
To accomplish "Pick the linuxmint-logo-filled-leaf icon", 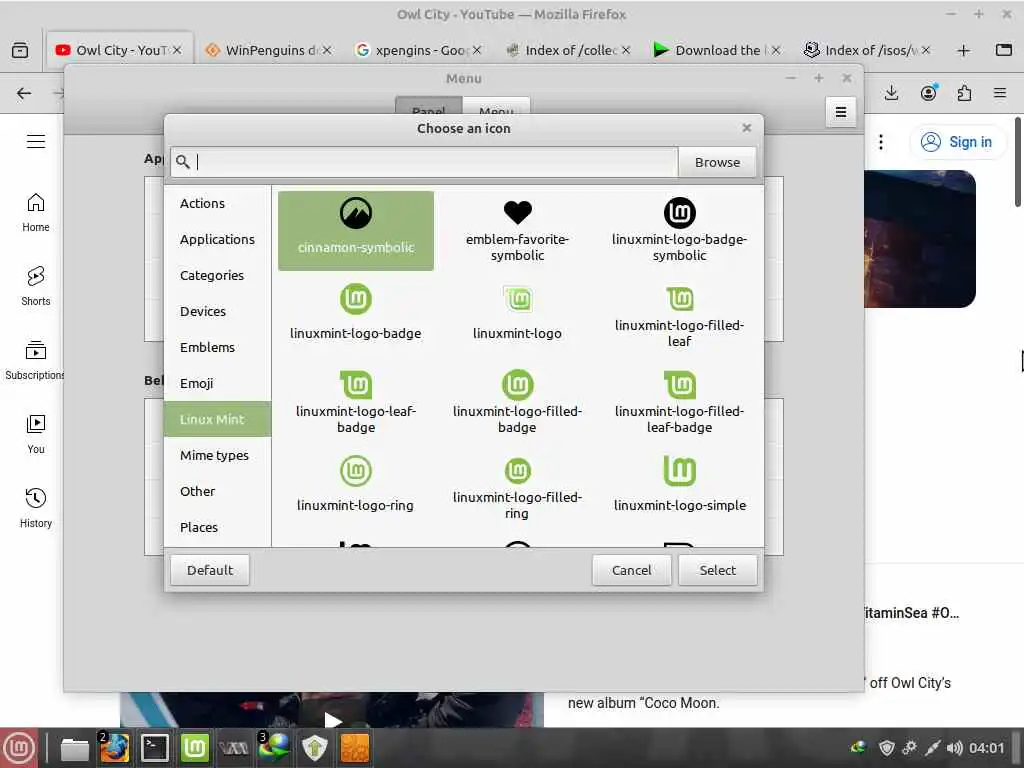I will [x=679, y=316].
